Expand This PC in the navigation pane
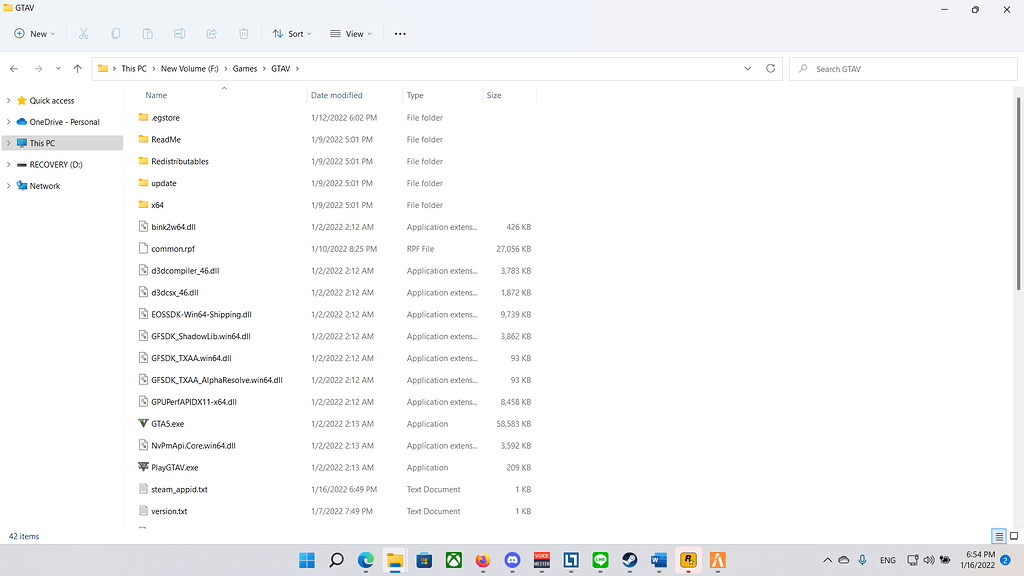The width and height of the screenshot is (1024, 576). (x=7, y=142)
